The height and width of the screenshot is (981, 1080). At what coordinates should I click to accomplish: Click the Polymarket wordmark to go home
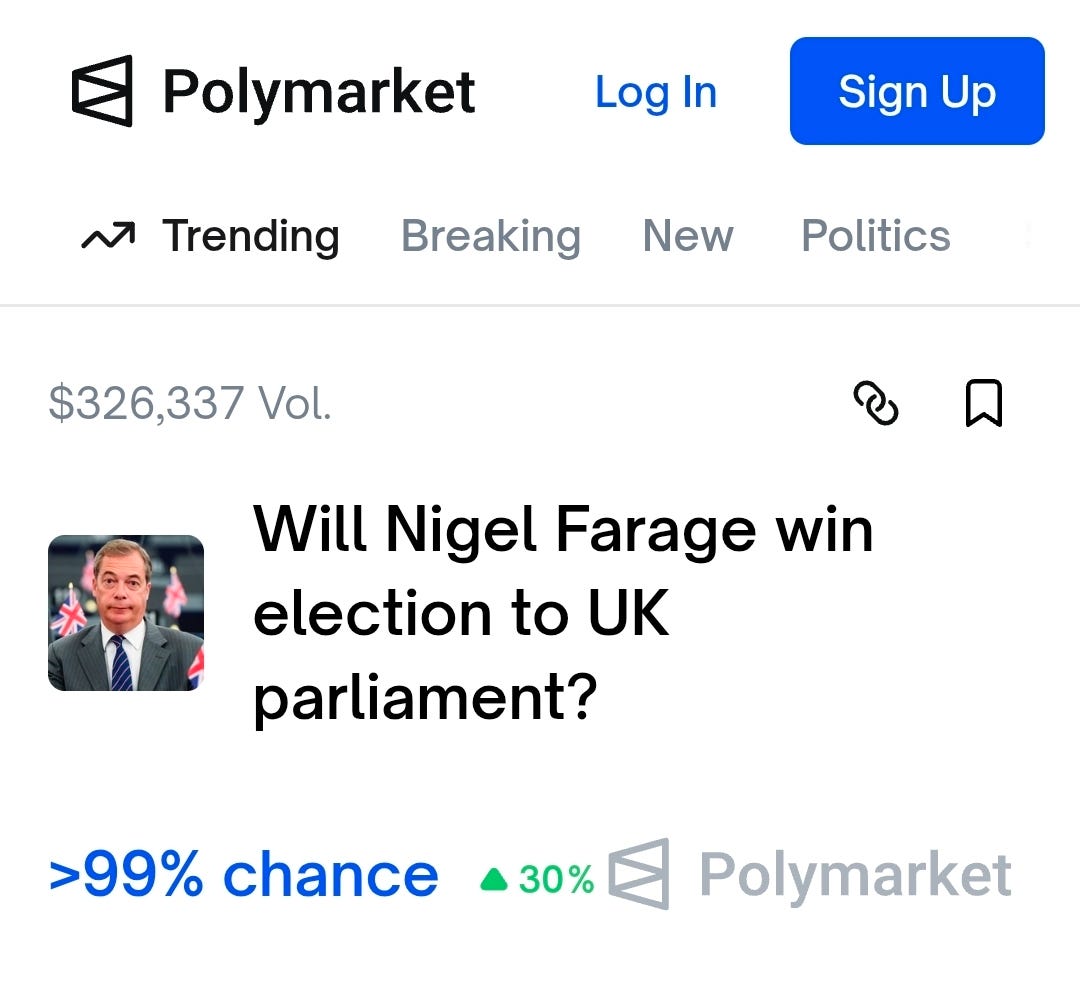320,91
